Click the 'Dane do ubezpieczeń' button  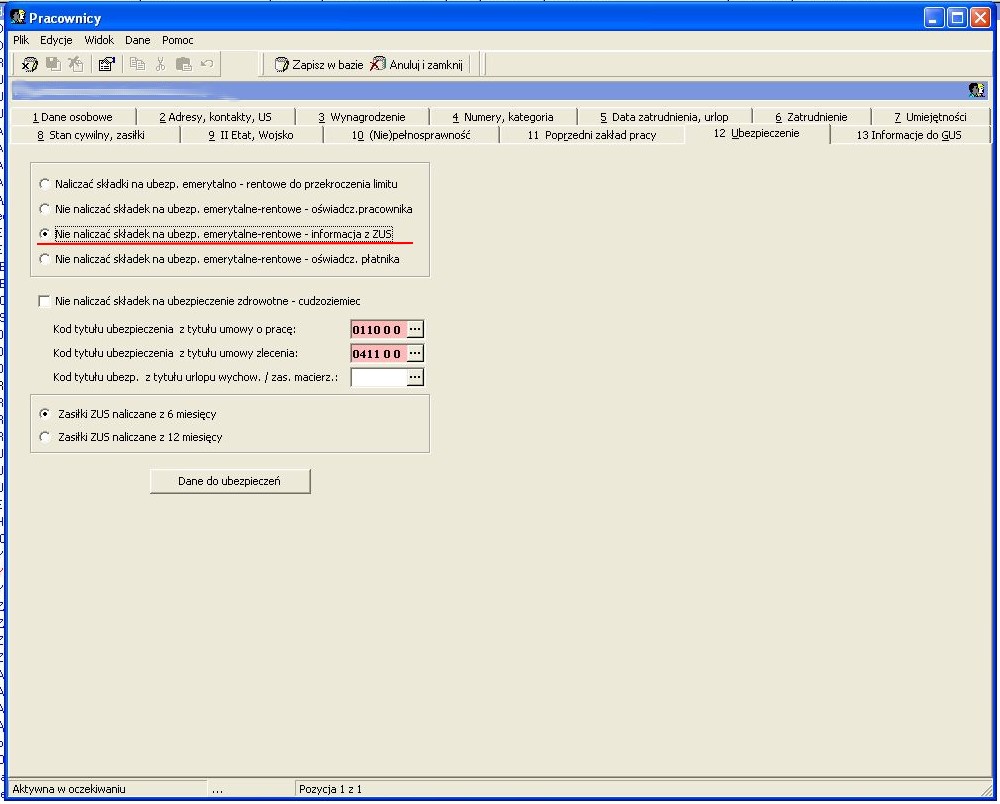coord(230,481)
